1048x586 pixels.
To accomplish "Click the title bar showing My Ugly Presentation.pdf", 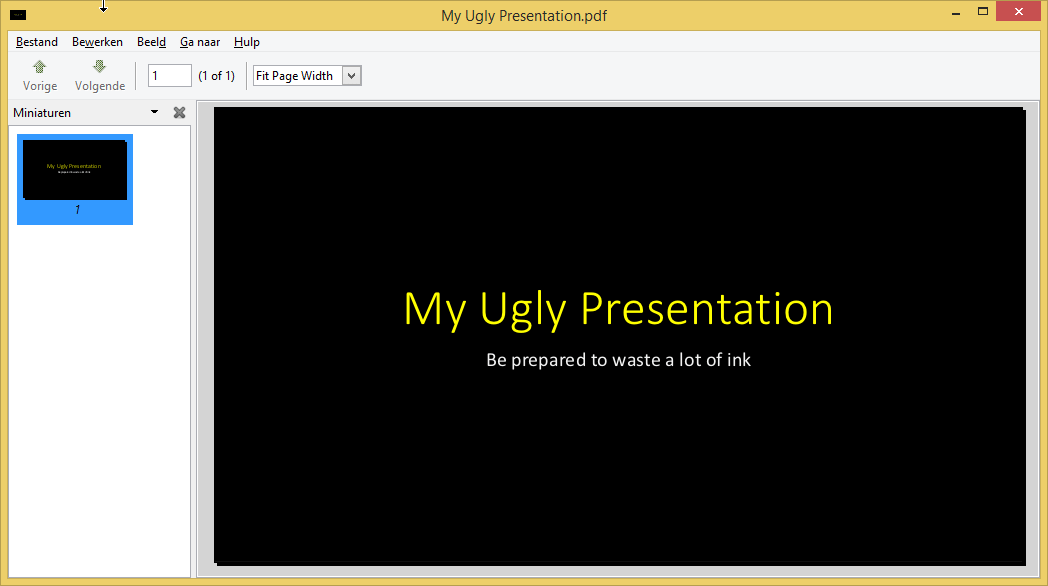I will [x=523, y=15].
